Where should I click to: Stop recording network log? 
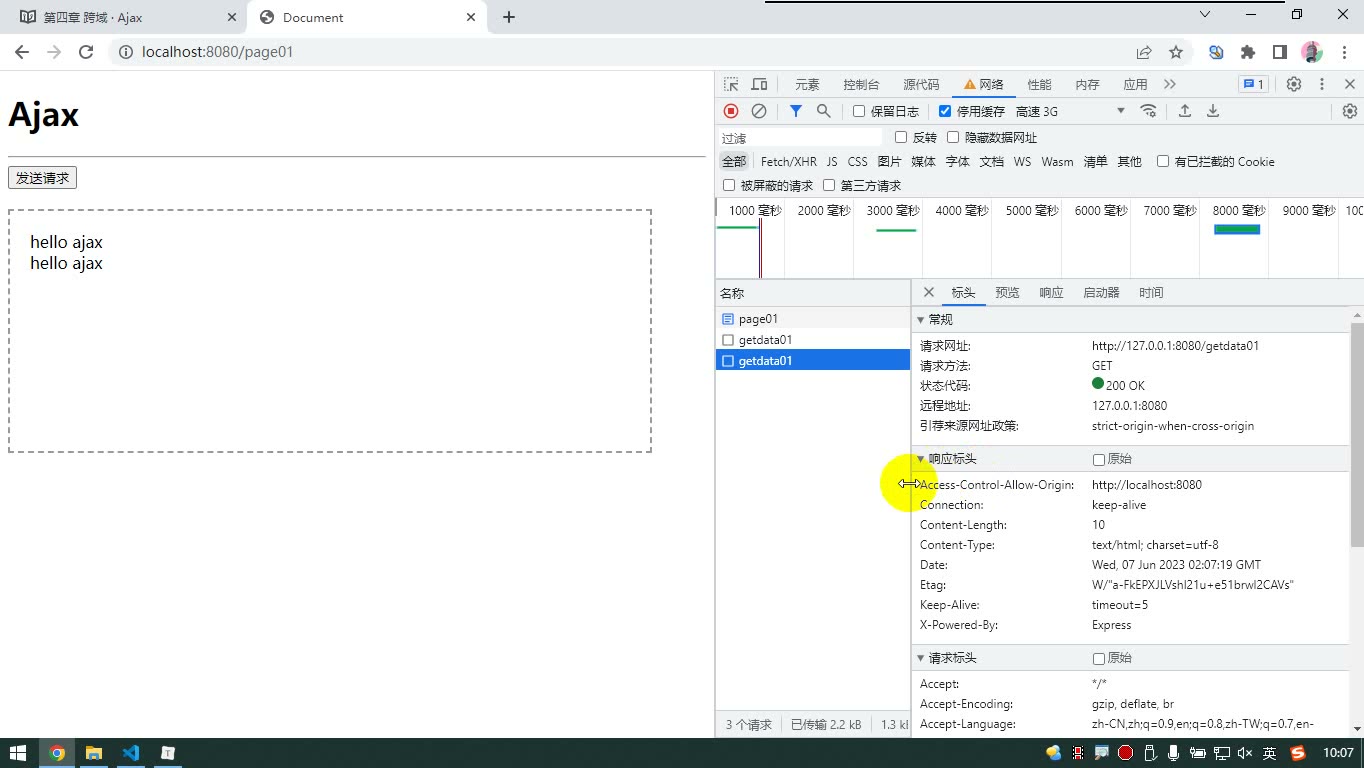pos(731,111)
